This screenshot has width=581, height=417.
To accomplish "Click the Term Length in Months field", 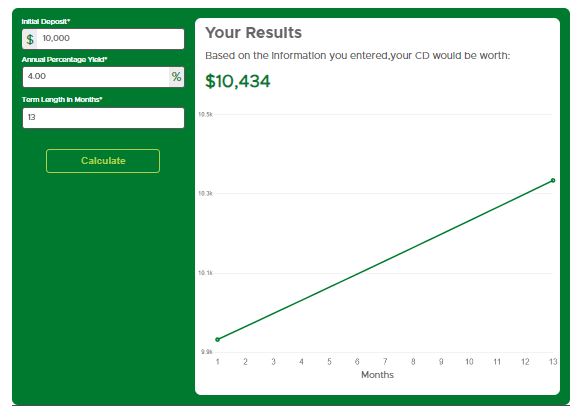I will click(103, 118).
